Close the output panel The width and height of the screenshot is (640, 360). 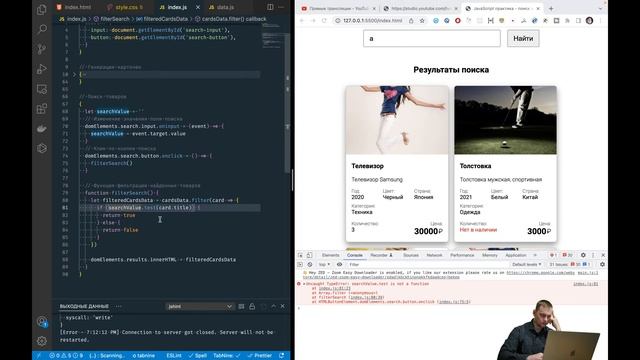[282, 306]
